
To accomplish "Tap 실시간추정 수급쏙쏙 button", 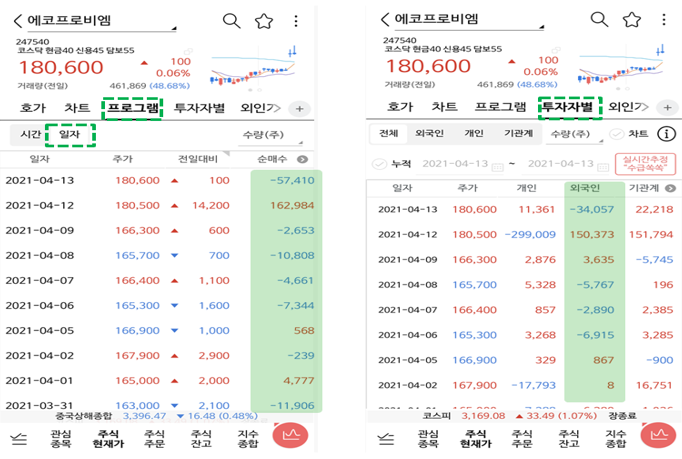I will click(645, 164).
